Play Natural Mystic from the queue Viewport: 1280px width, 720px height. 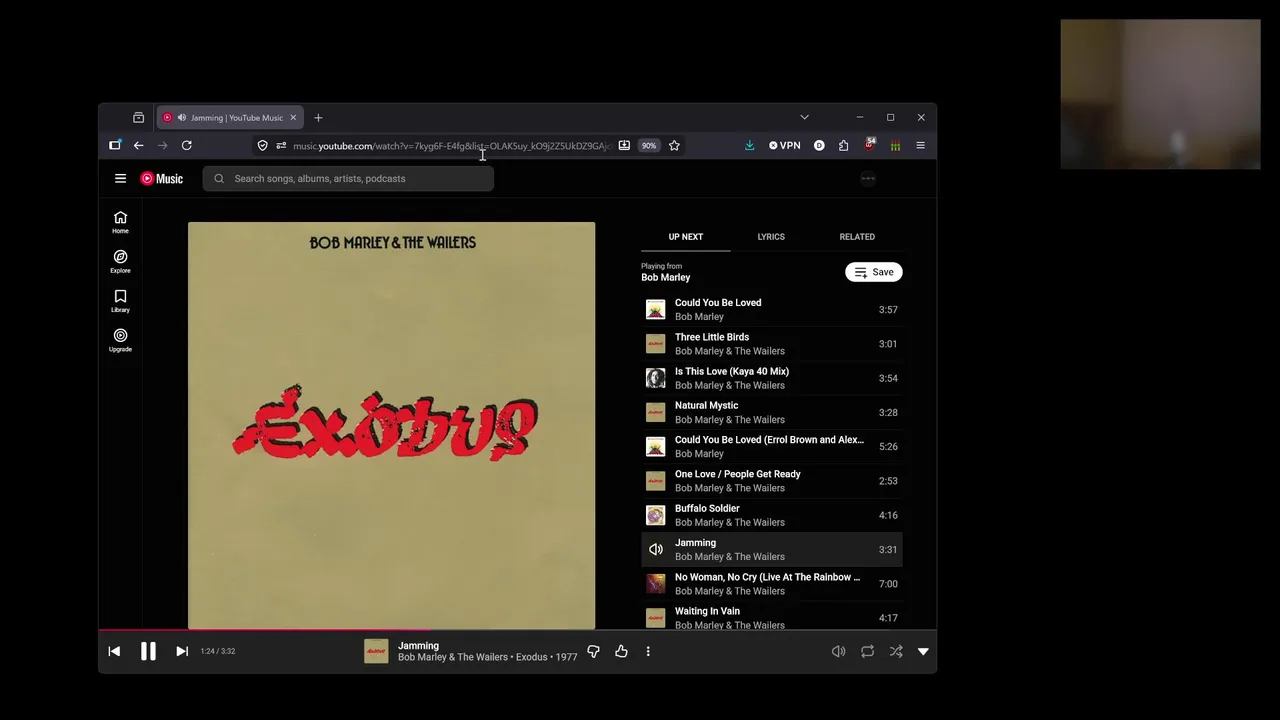coord(771,412)
